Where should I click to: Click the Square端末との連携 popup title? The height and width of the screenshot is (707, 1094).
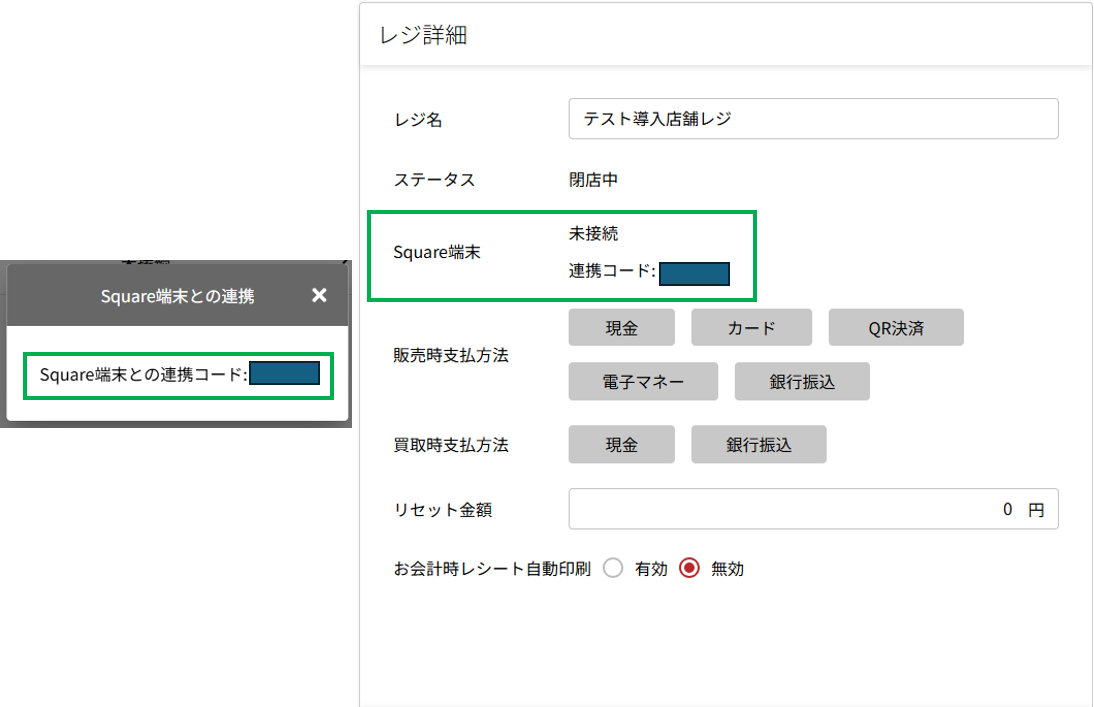pyautogui.click(x=177, y=296)
